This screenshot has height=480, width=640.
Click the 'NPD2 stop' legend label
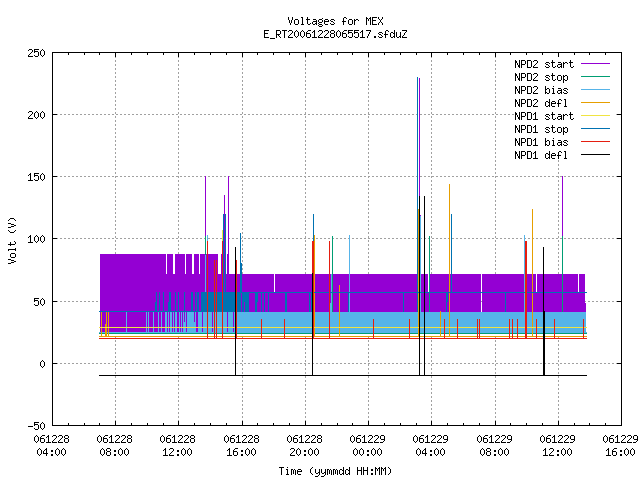[x=541, y=77]
